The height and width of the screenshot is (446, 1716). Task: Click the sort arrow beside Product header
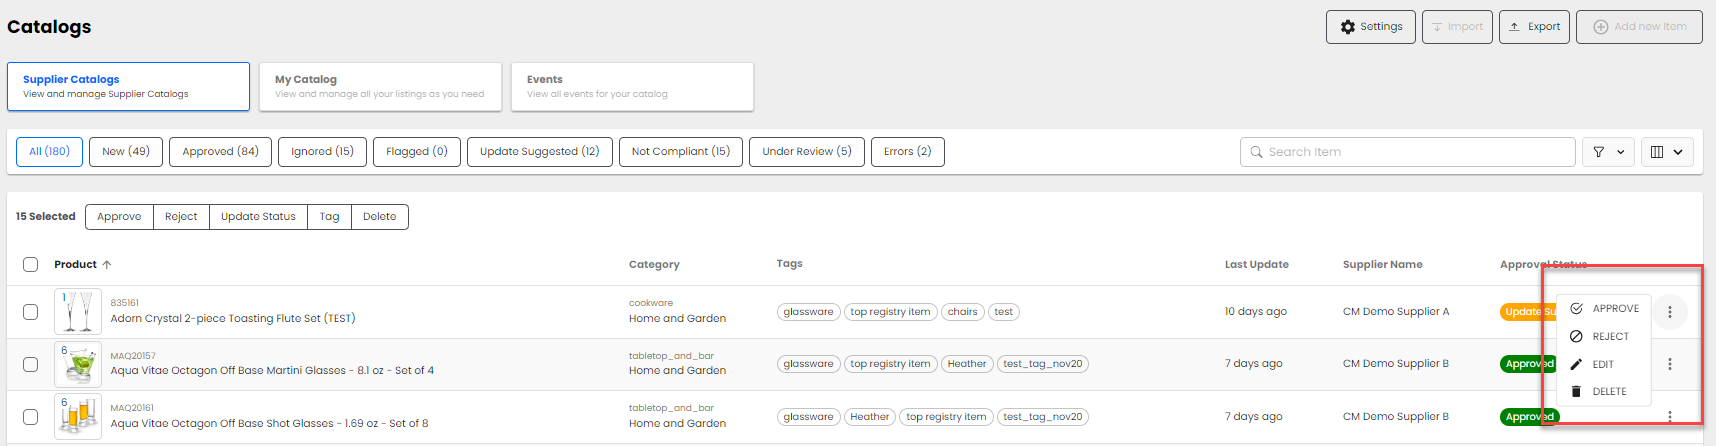coord(107,265)
